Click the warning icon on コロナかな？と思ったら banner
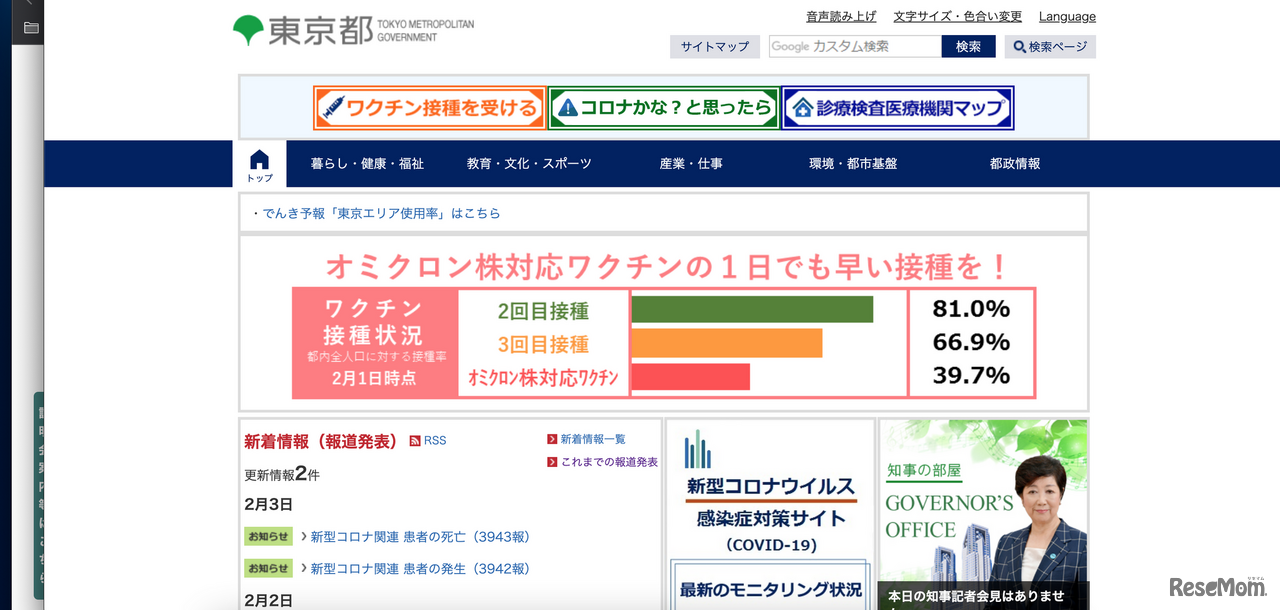 (570, 108)
